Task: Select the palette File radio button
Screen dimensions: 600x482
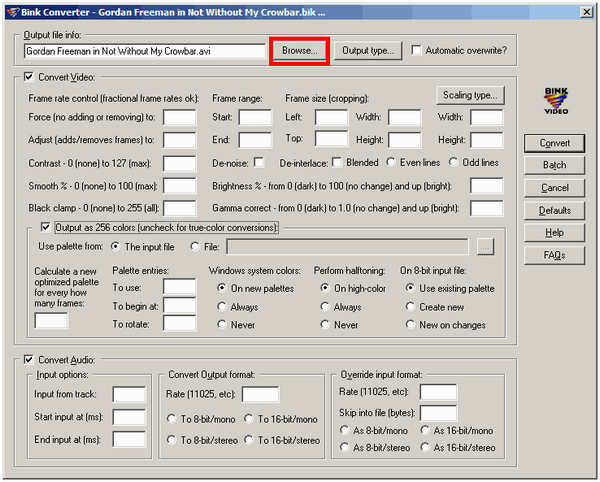Action: 195,247
